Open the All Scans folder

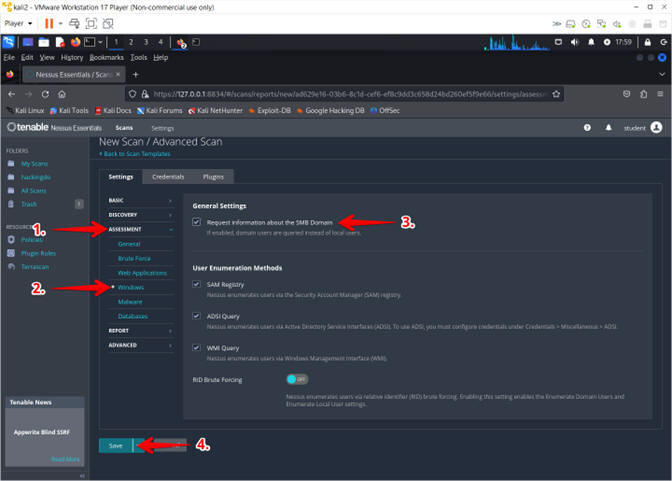click(x=33, y=190)
